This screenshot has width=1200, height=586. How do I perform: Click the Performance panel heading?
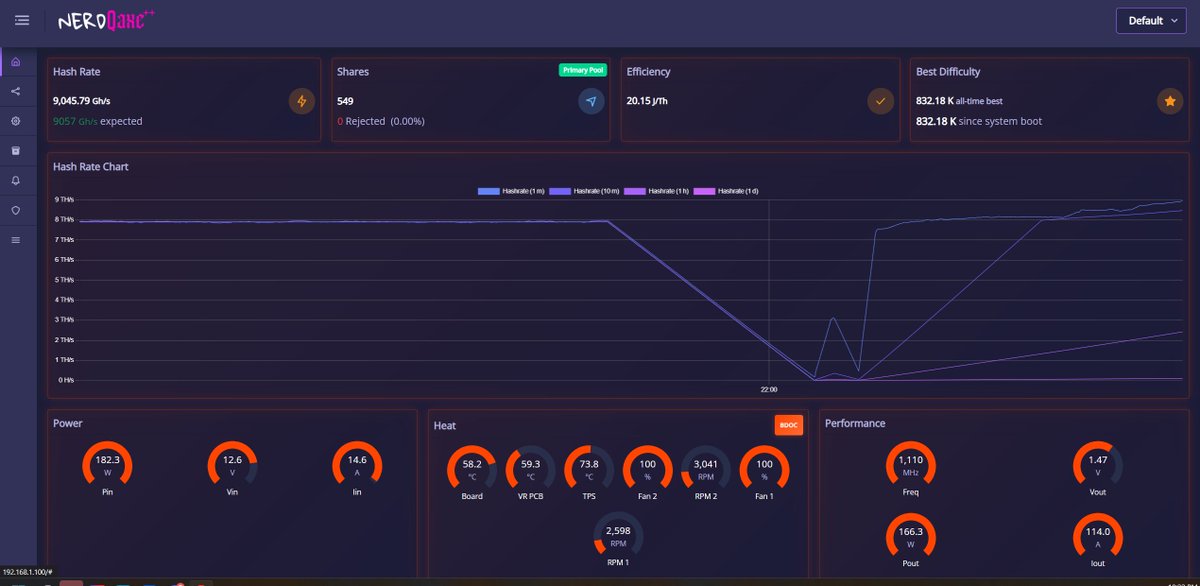(x=855, y=423)
